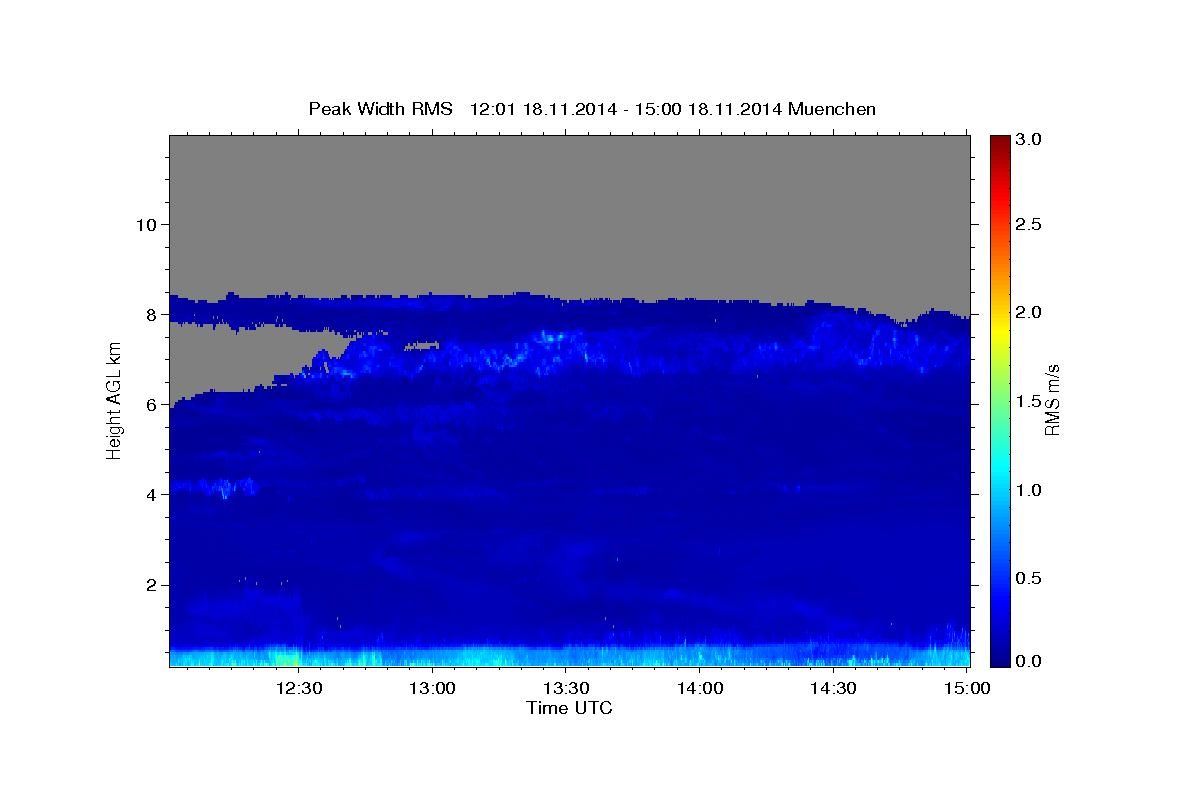Click the '14:00' time axis label

tap(700, 688)
